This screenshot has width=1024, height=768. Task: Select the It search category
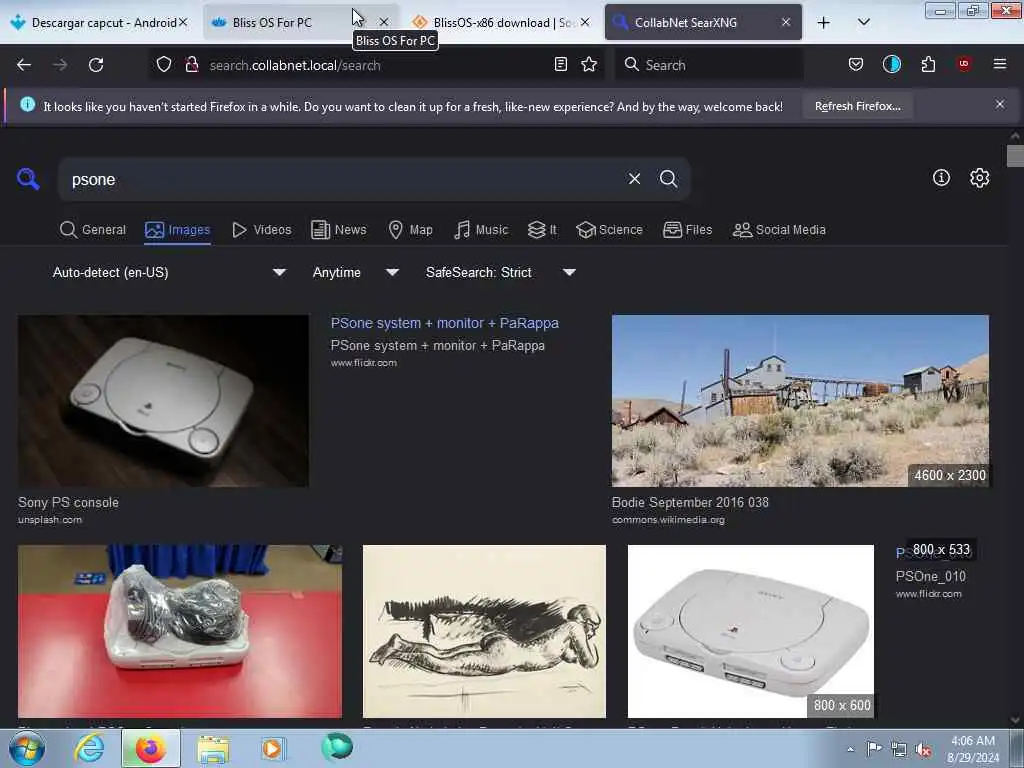click(x=542, y=230)
